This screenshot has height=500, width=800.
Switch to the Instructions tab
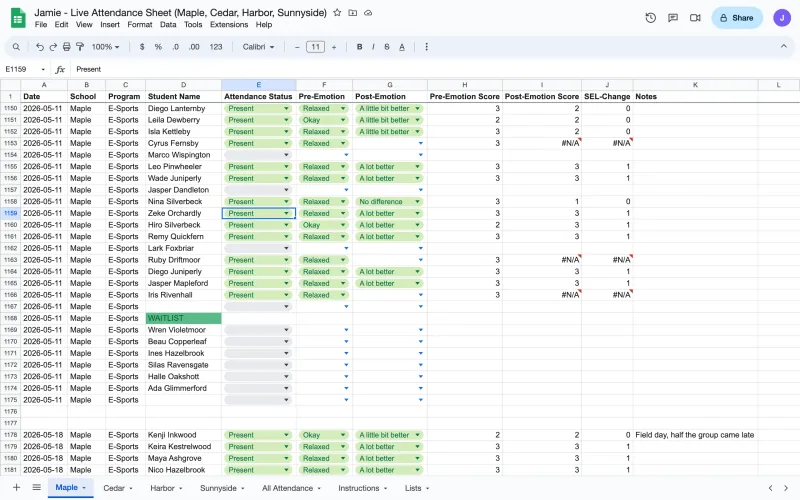click(x=359, y=488)
